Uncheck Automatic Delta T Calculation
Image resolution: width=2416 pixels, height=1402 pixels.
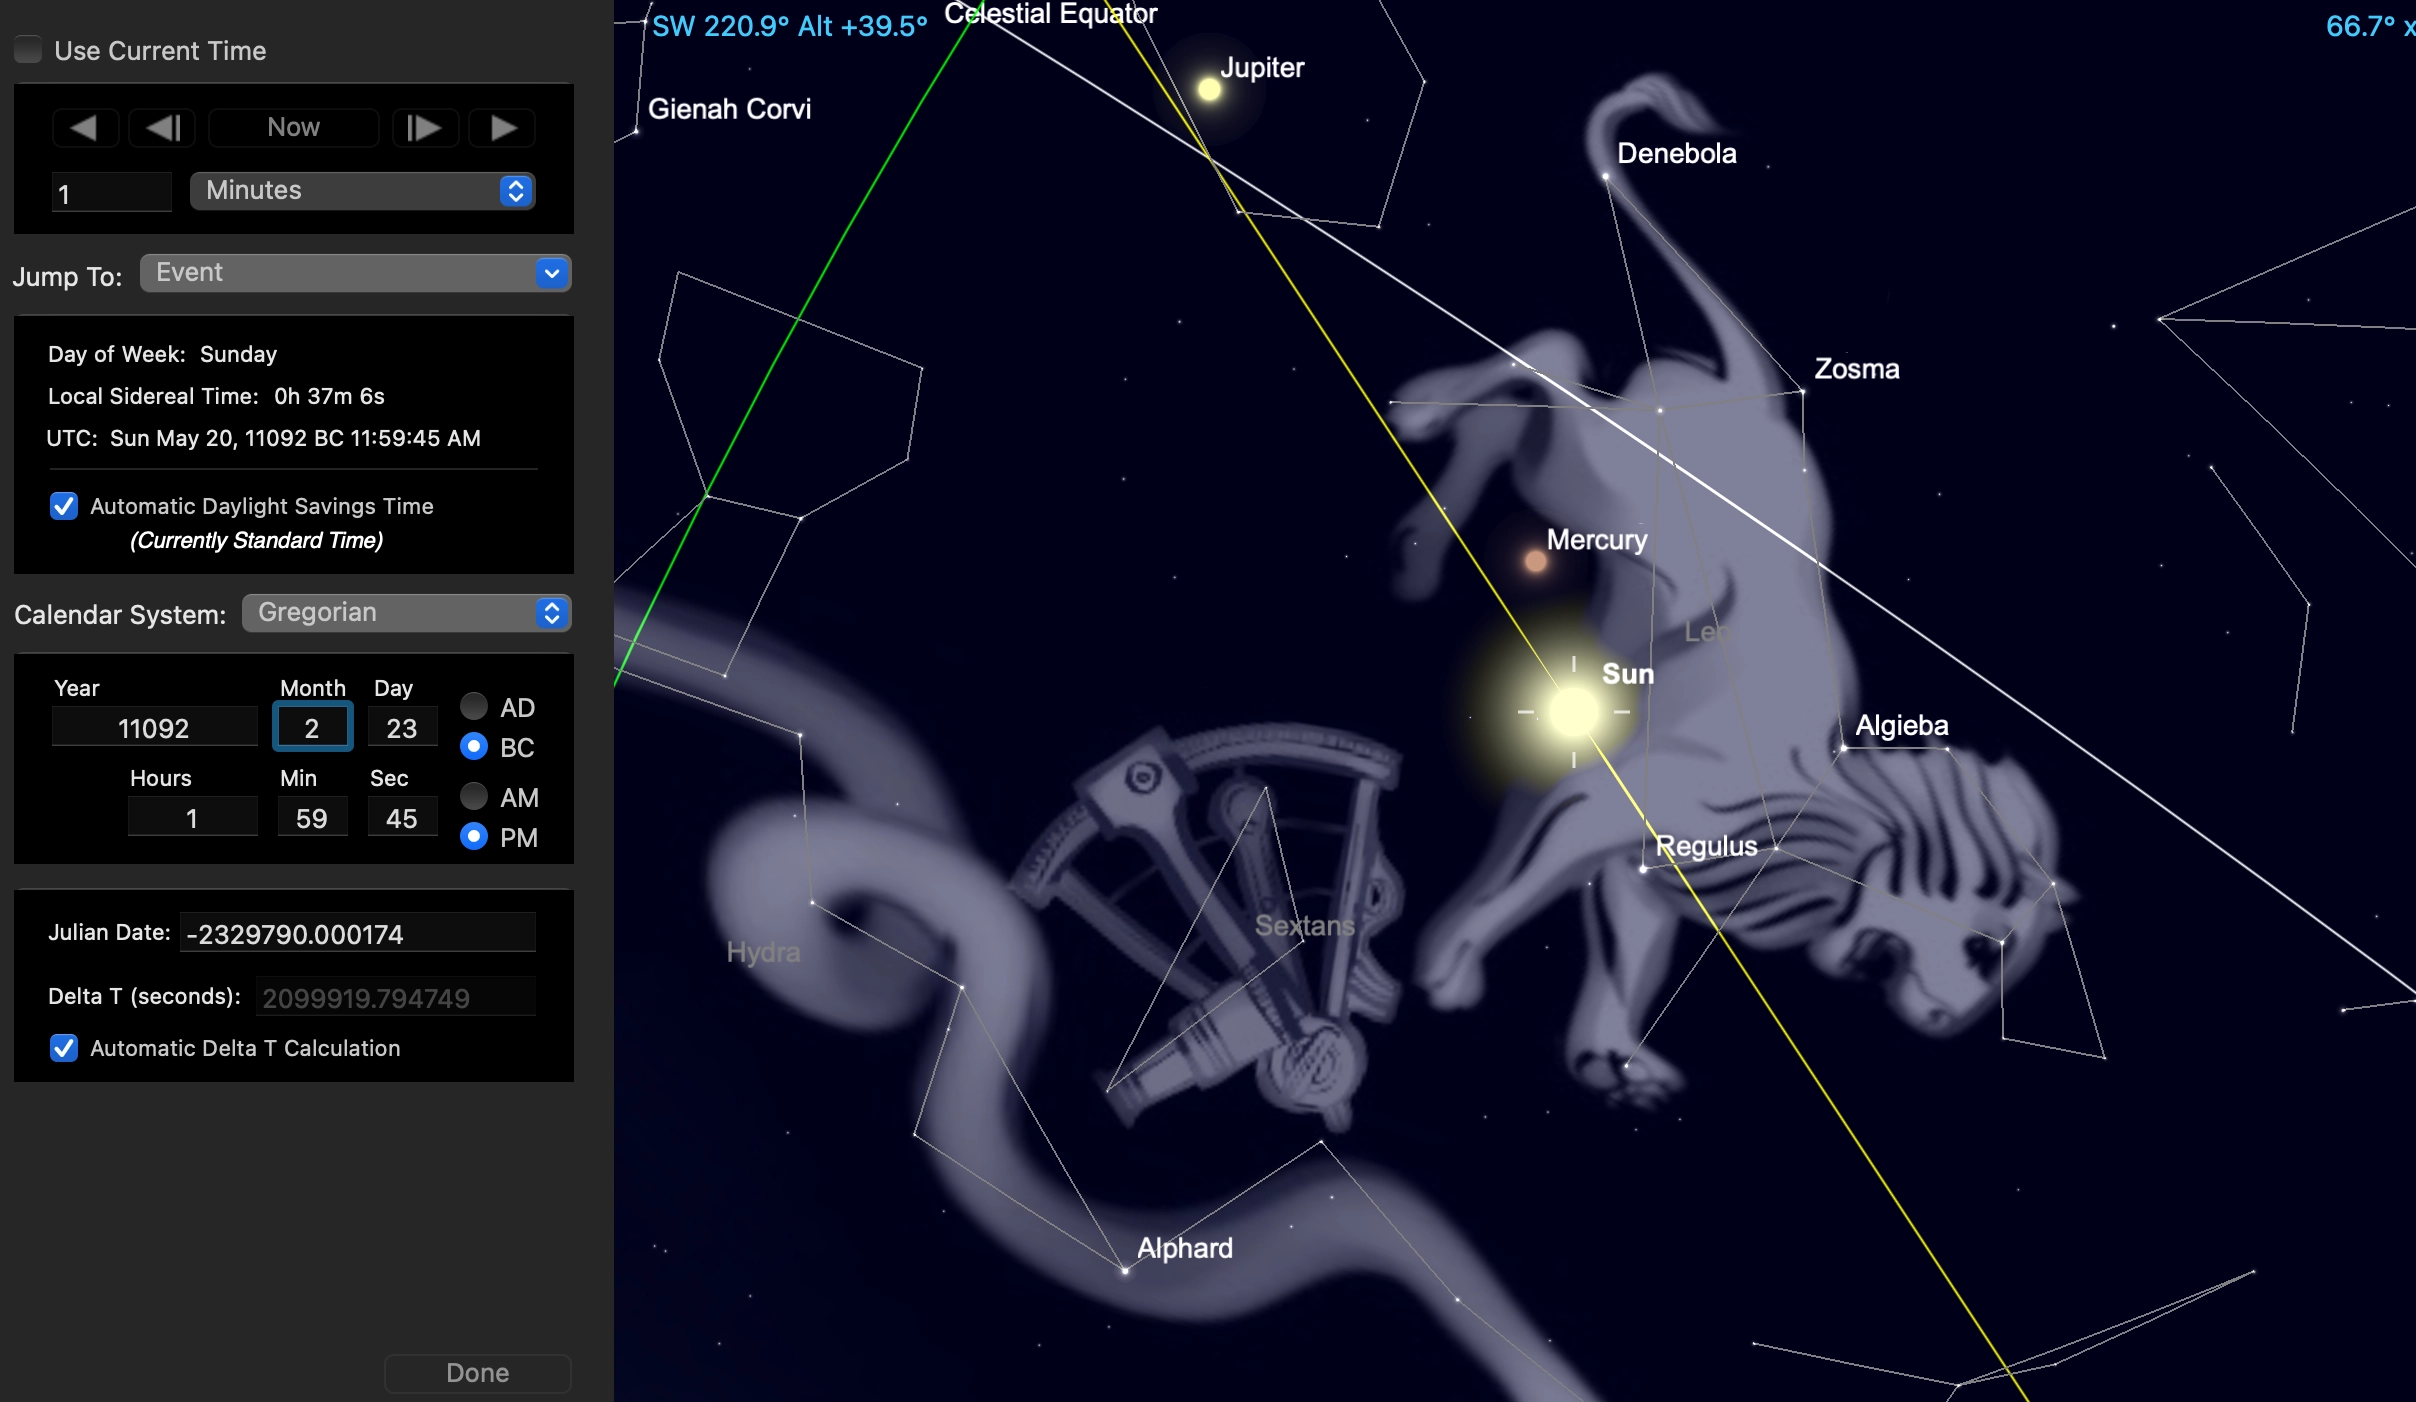[x=64, y=1048]
